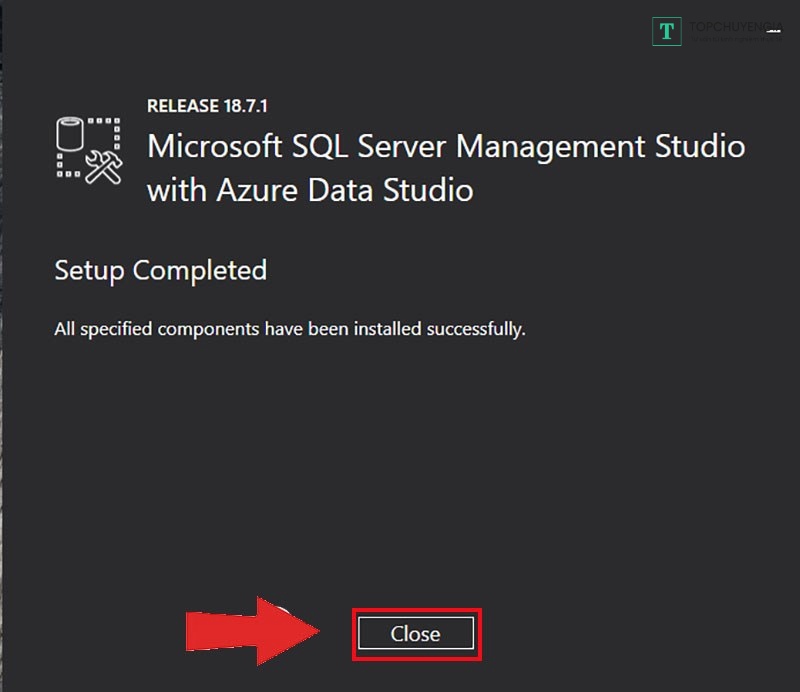Click the SSMS setup tools icon
Screen dimensions: 800x692
[88, 150]
